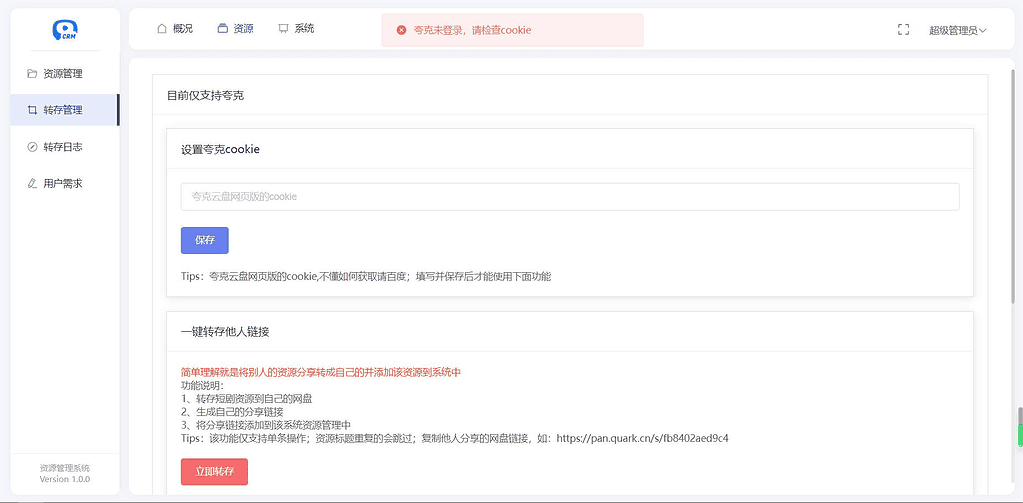Click the home icon beside 概况

pyautogui.click(x=162, y=29)
